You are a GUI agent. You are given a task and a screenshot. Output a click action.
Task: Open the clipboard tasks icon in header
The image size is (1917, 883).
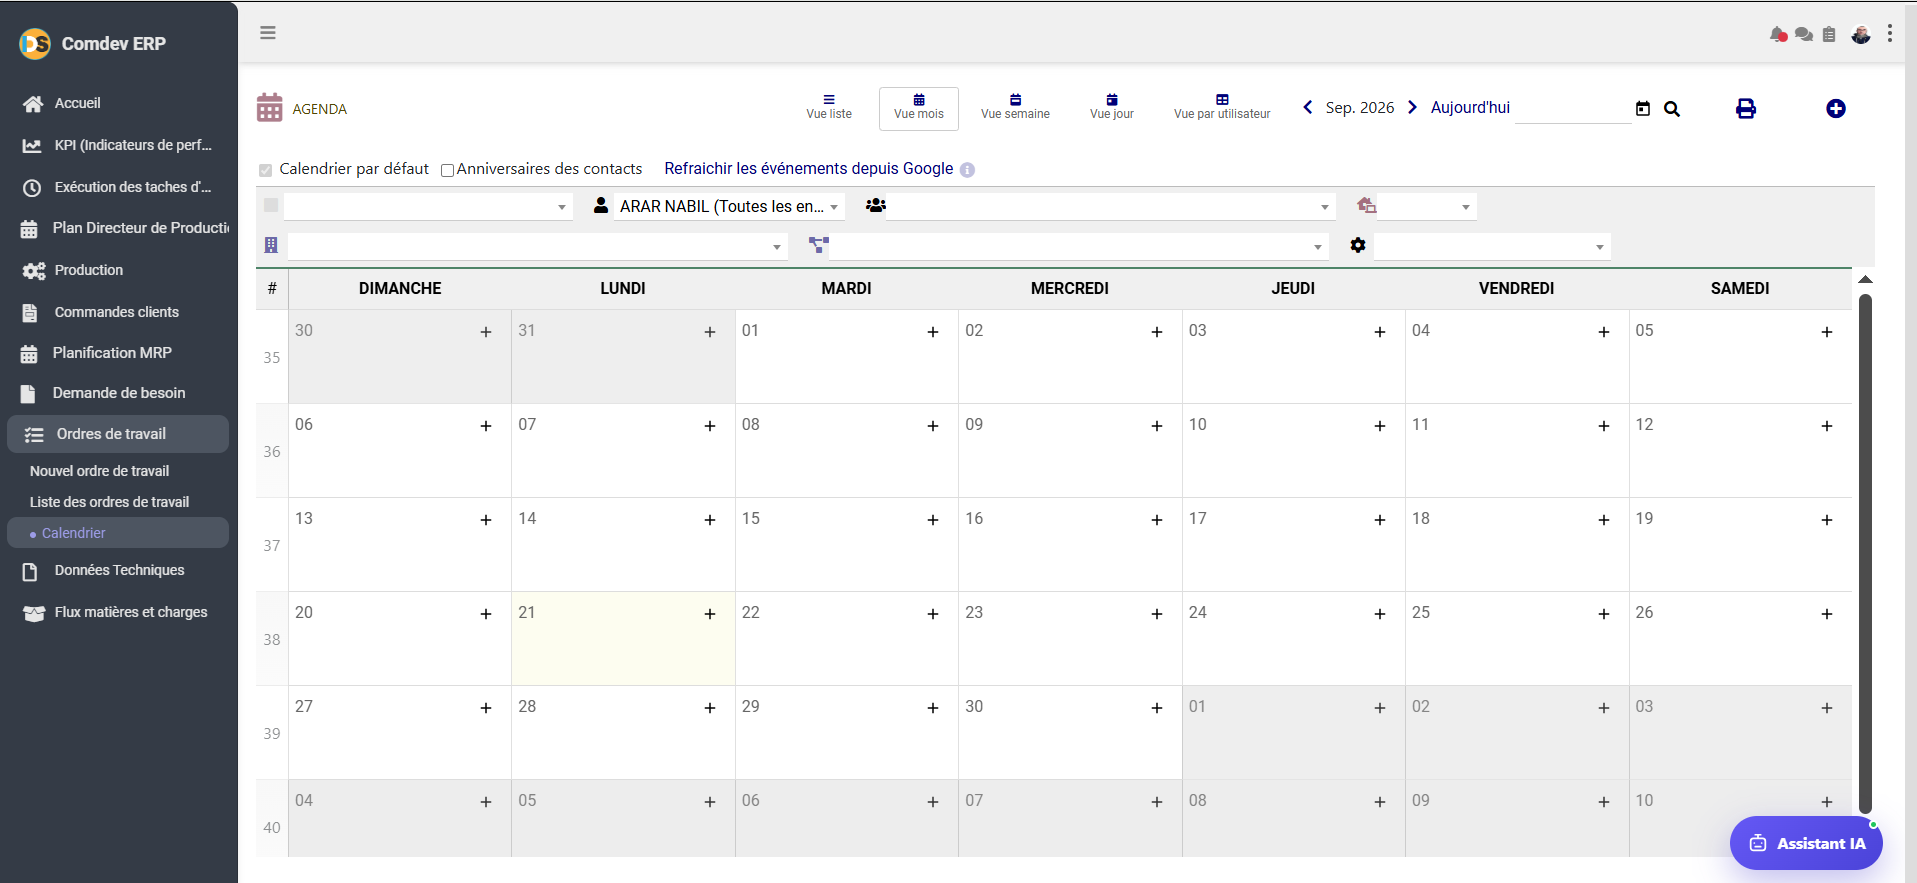(1829, 34)
